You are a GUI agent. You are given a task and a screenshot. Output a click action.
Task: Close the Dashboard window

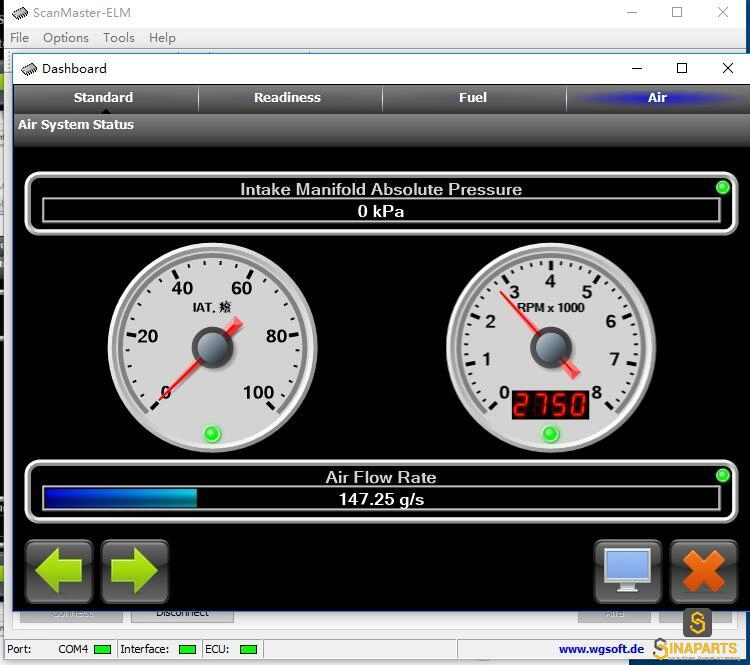[x=728, y=68]
